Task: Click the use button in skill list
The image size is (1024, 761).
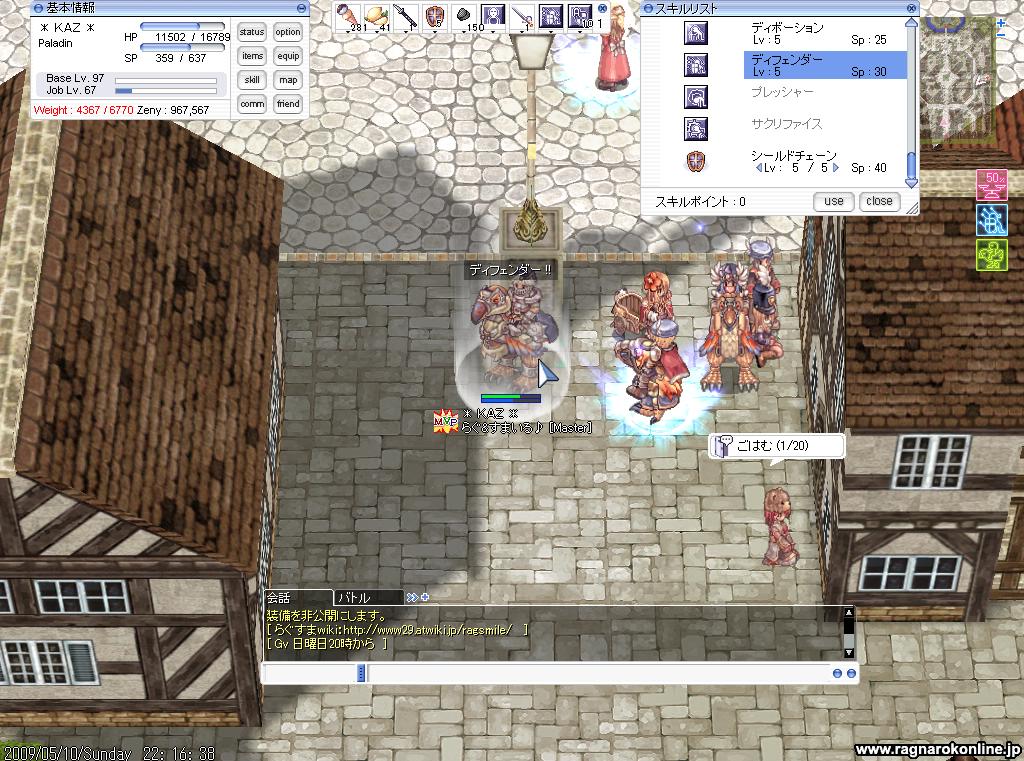Action: [x=833, y=201]
